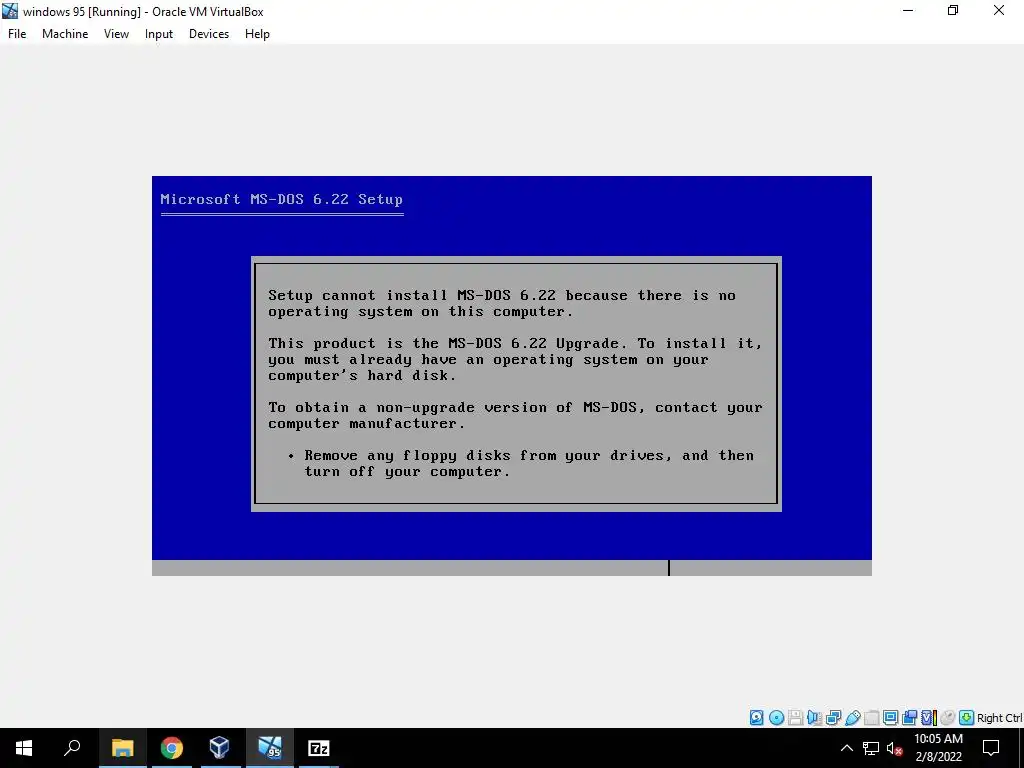Open the Help menu

257,34
